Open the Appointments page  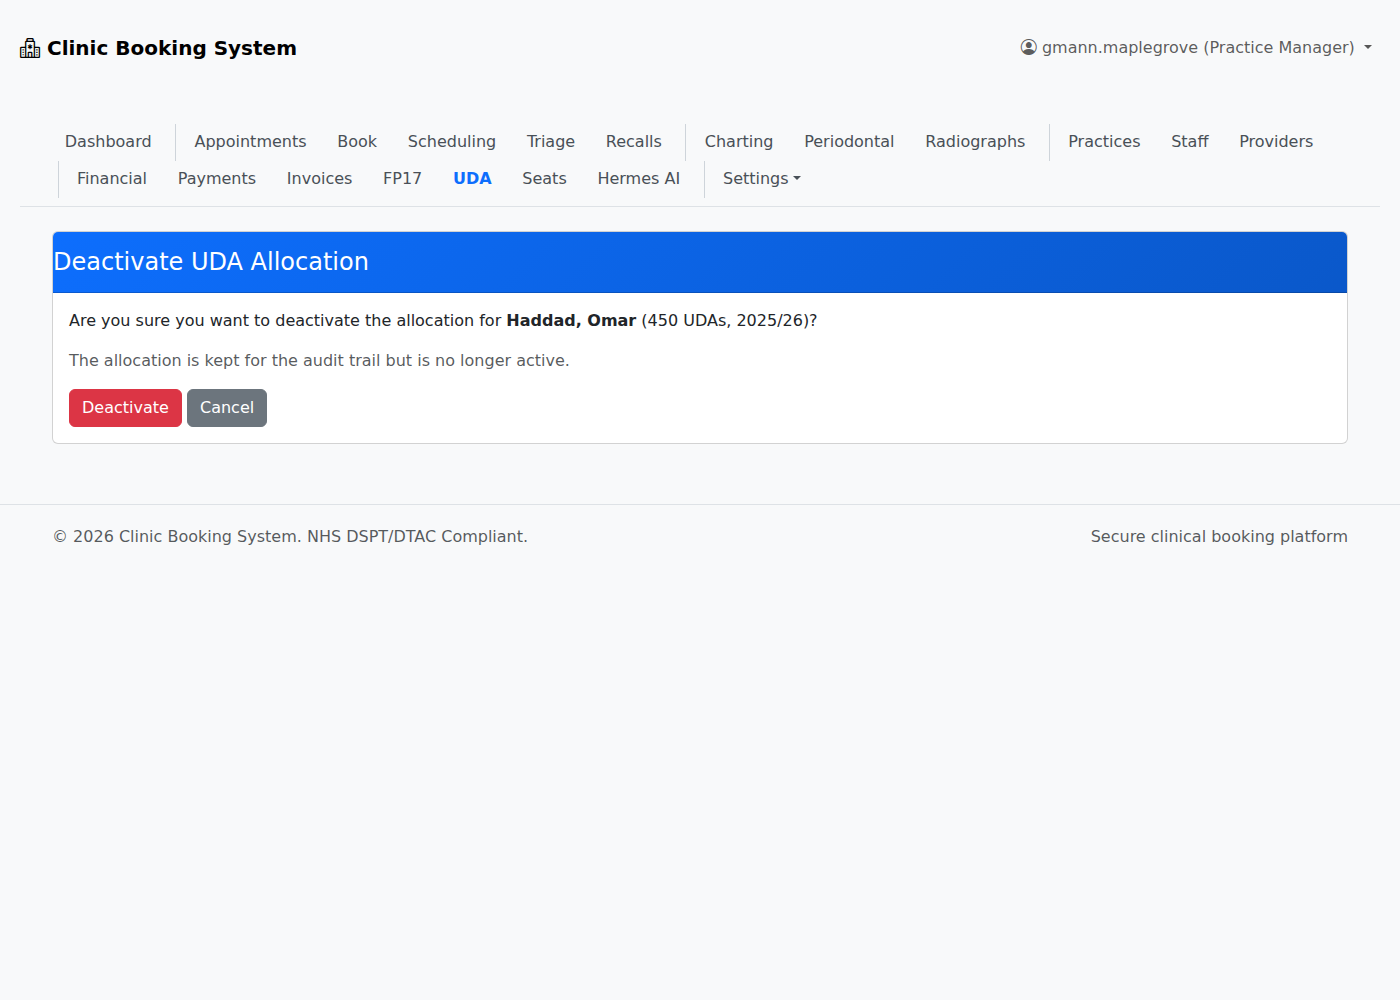250,141
